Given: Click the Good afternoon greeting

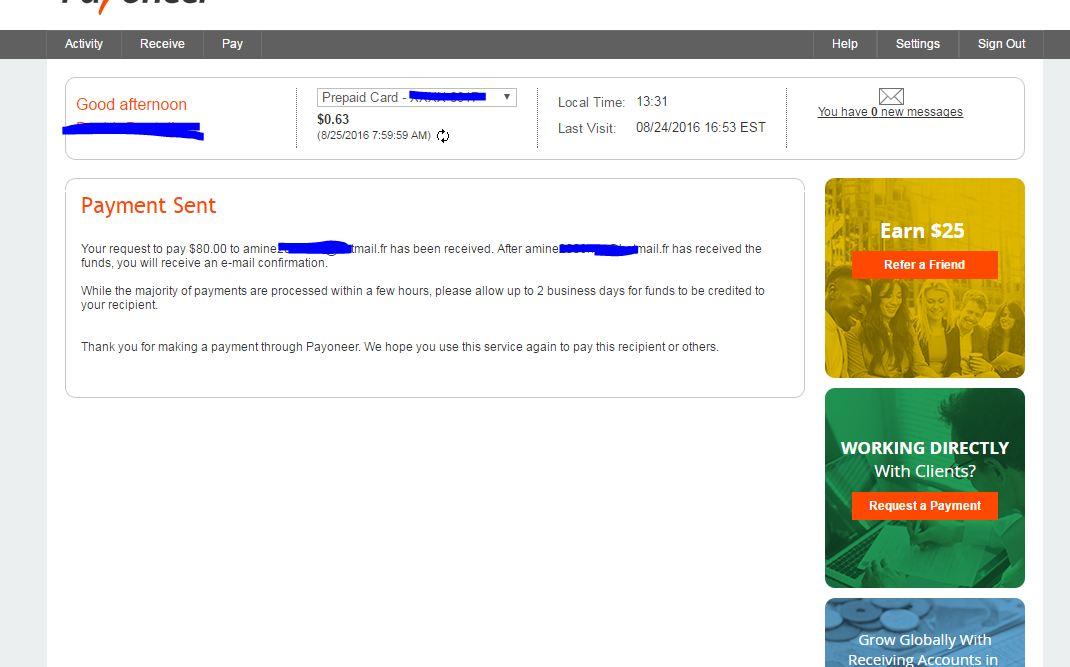Looking at the screenshot, I should click(x=131, y=104).
